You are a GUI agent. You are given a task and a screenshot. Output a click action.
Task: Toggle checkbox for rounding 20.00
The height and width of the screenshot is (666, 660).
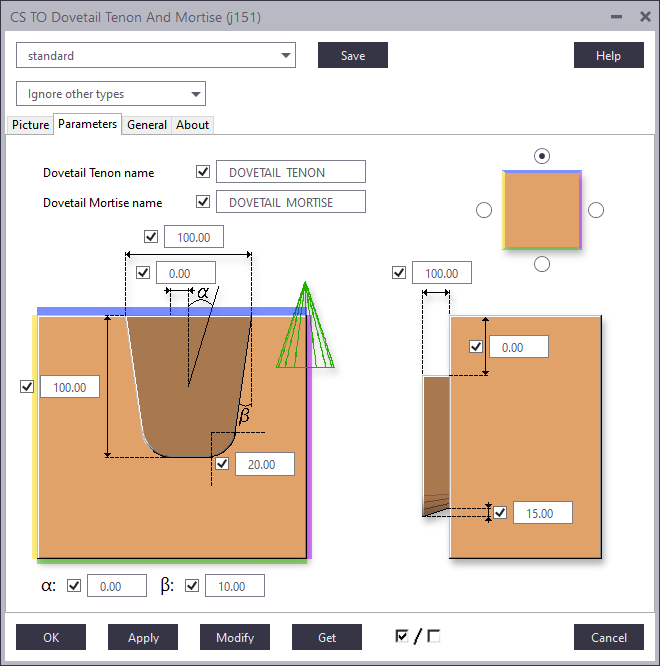[x=222, y=464]
